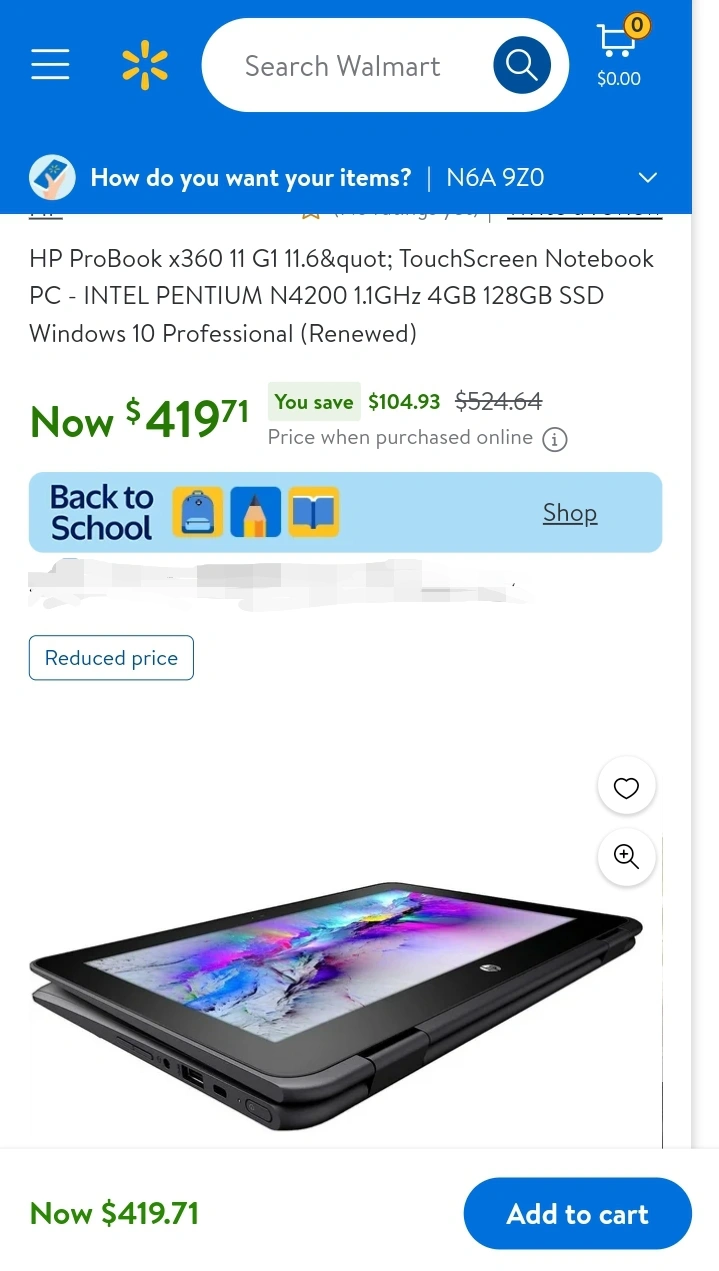Screen dimensions: 719x1271
Task: Follow the Shop link in the banner
Action: [569, 513]
